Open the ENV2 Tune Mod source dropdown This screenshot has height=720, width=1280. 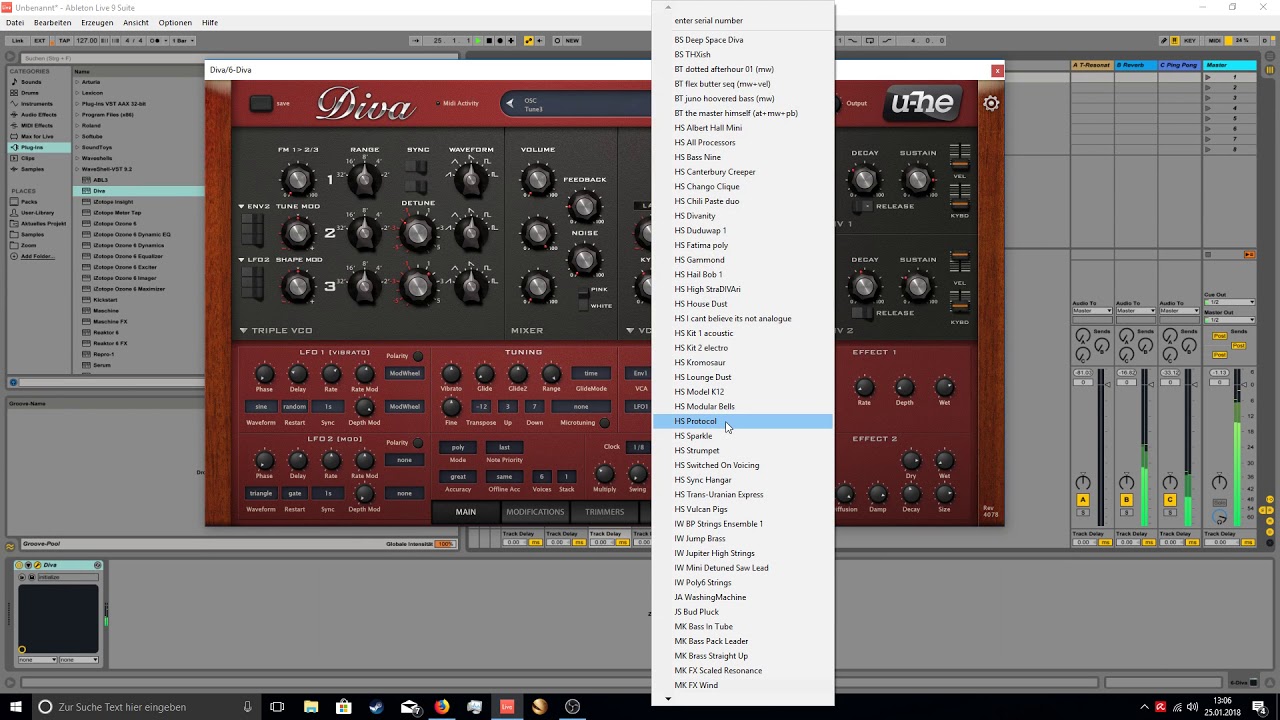[x=254, y=207]
